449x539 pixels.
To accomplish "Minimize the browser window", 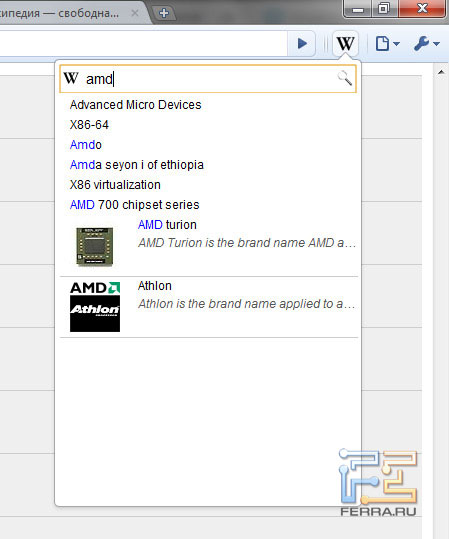I will coord(358,9).
